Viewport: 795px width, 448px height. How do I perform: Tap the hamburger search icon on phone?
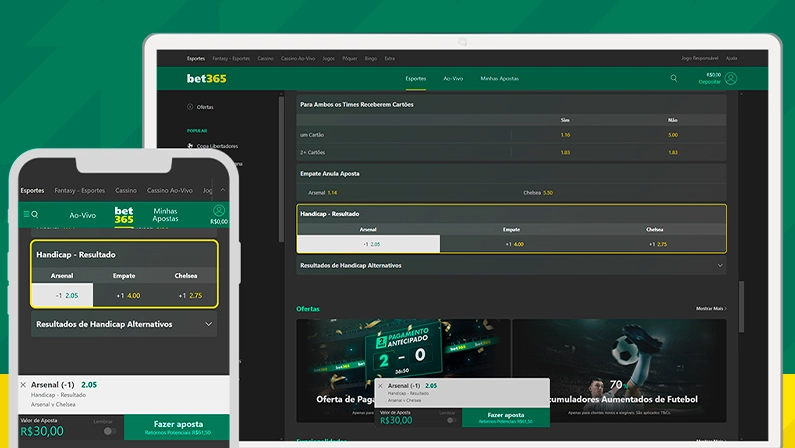(x=31, y=214)
